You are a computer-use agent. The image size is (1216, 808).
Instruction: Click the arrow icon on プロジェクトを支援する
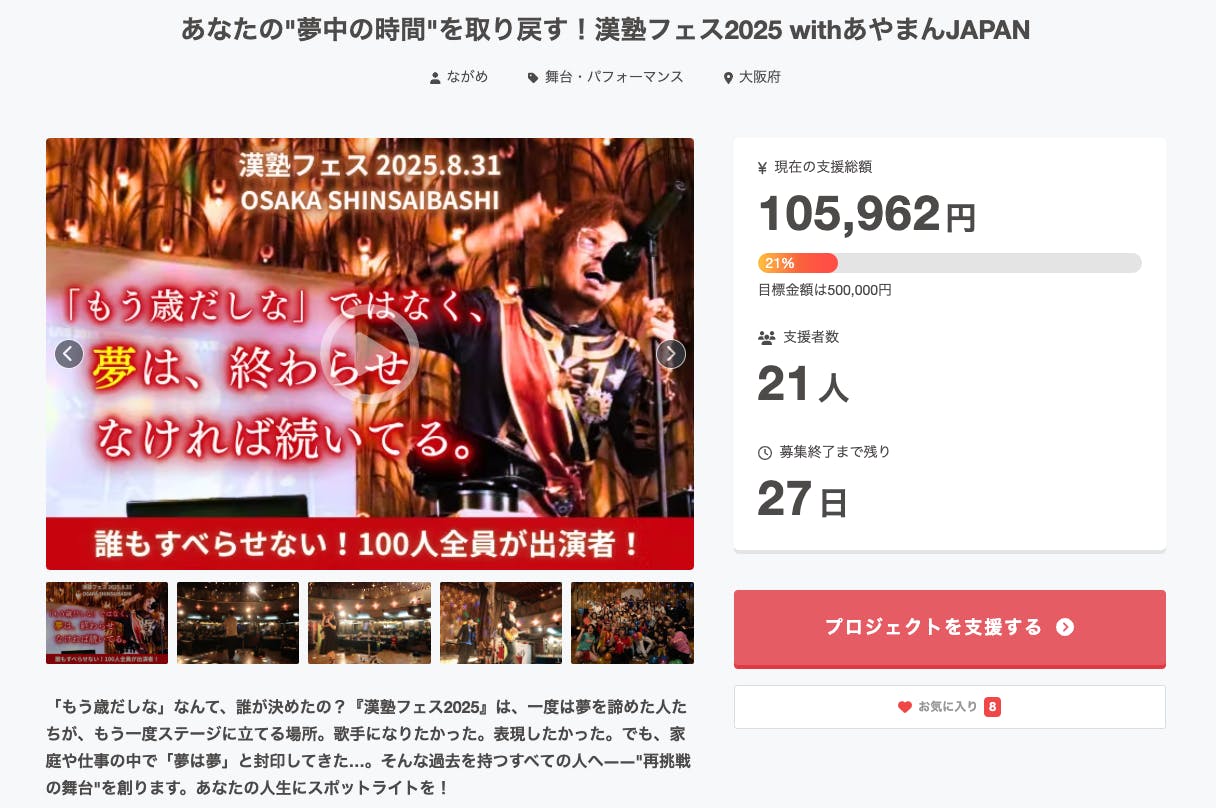(1065, 627)
